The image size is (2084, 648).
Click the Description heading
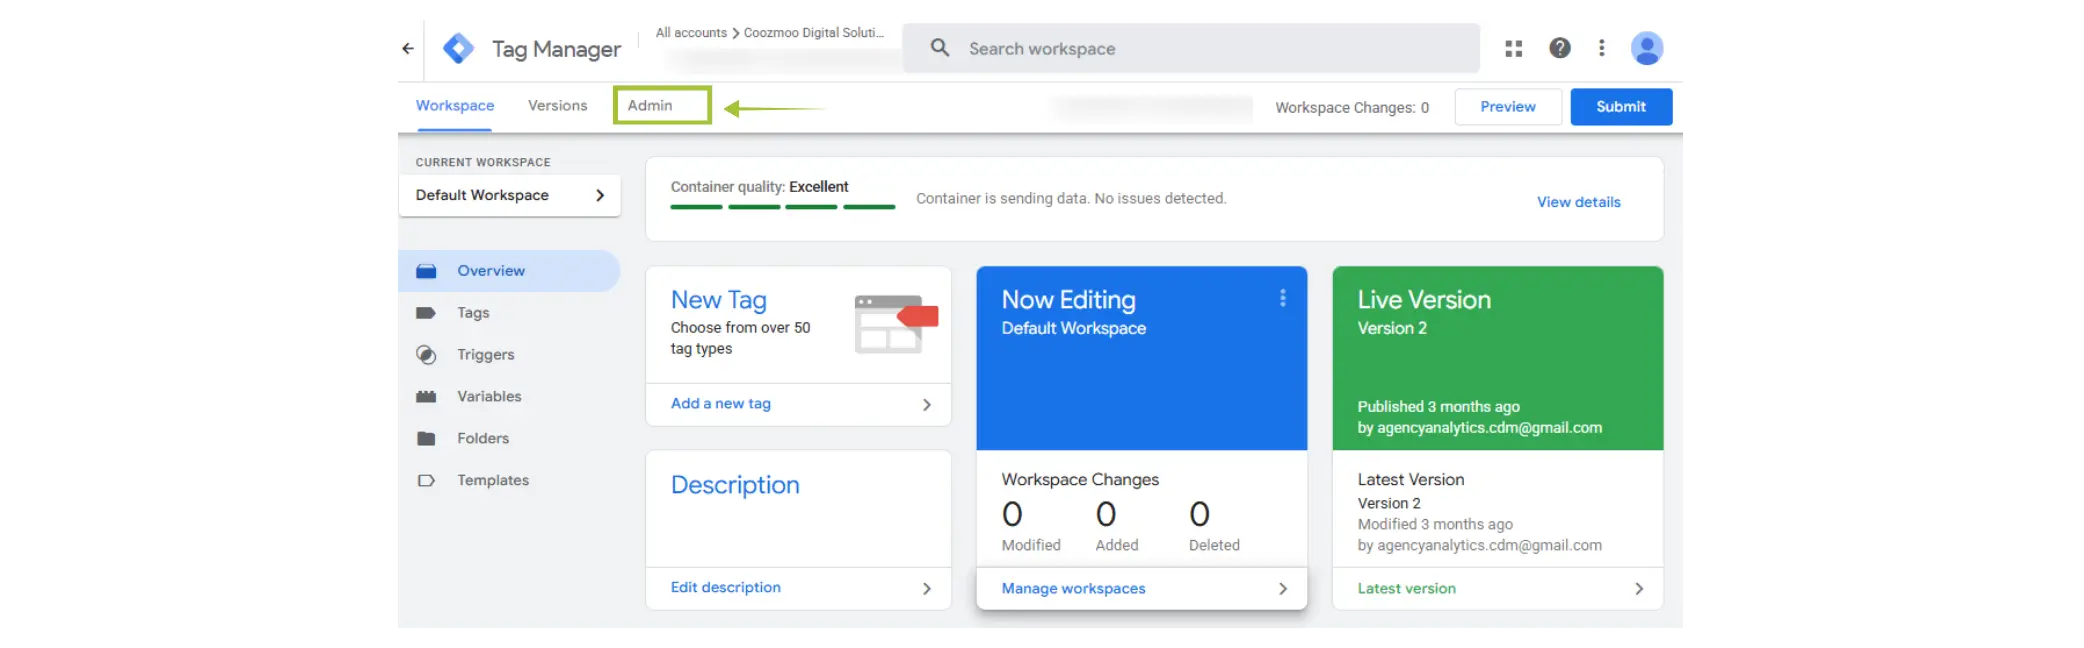tap(735, 485)
